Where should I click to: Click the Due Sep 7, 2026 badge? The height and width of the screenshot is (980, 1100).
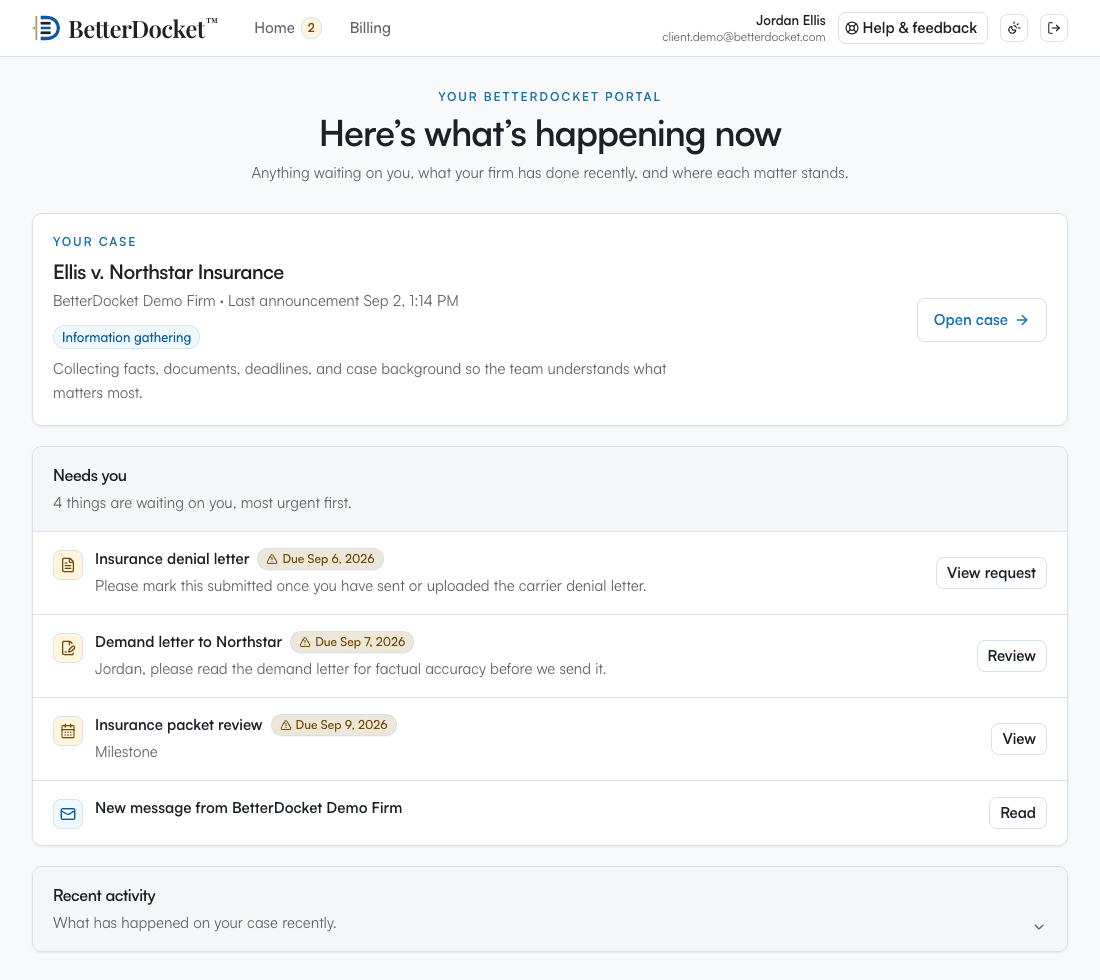point(352,642)
